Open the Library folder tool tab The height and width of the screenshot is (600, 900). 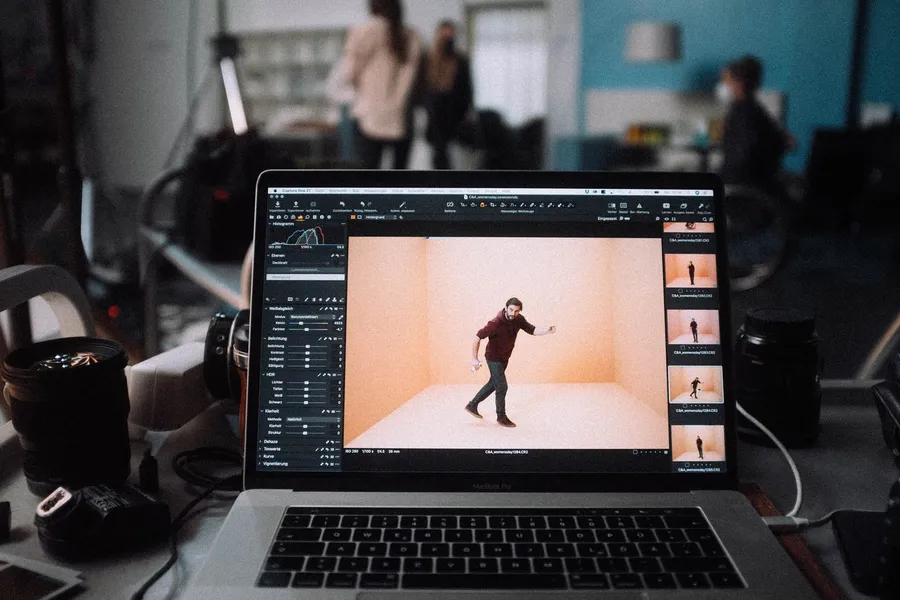coord(271,217)
